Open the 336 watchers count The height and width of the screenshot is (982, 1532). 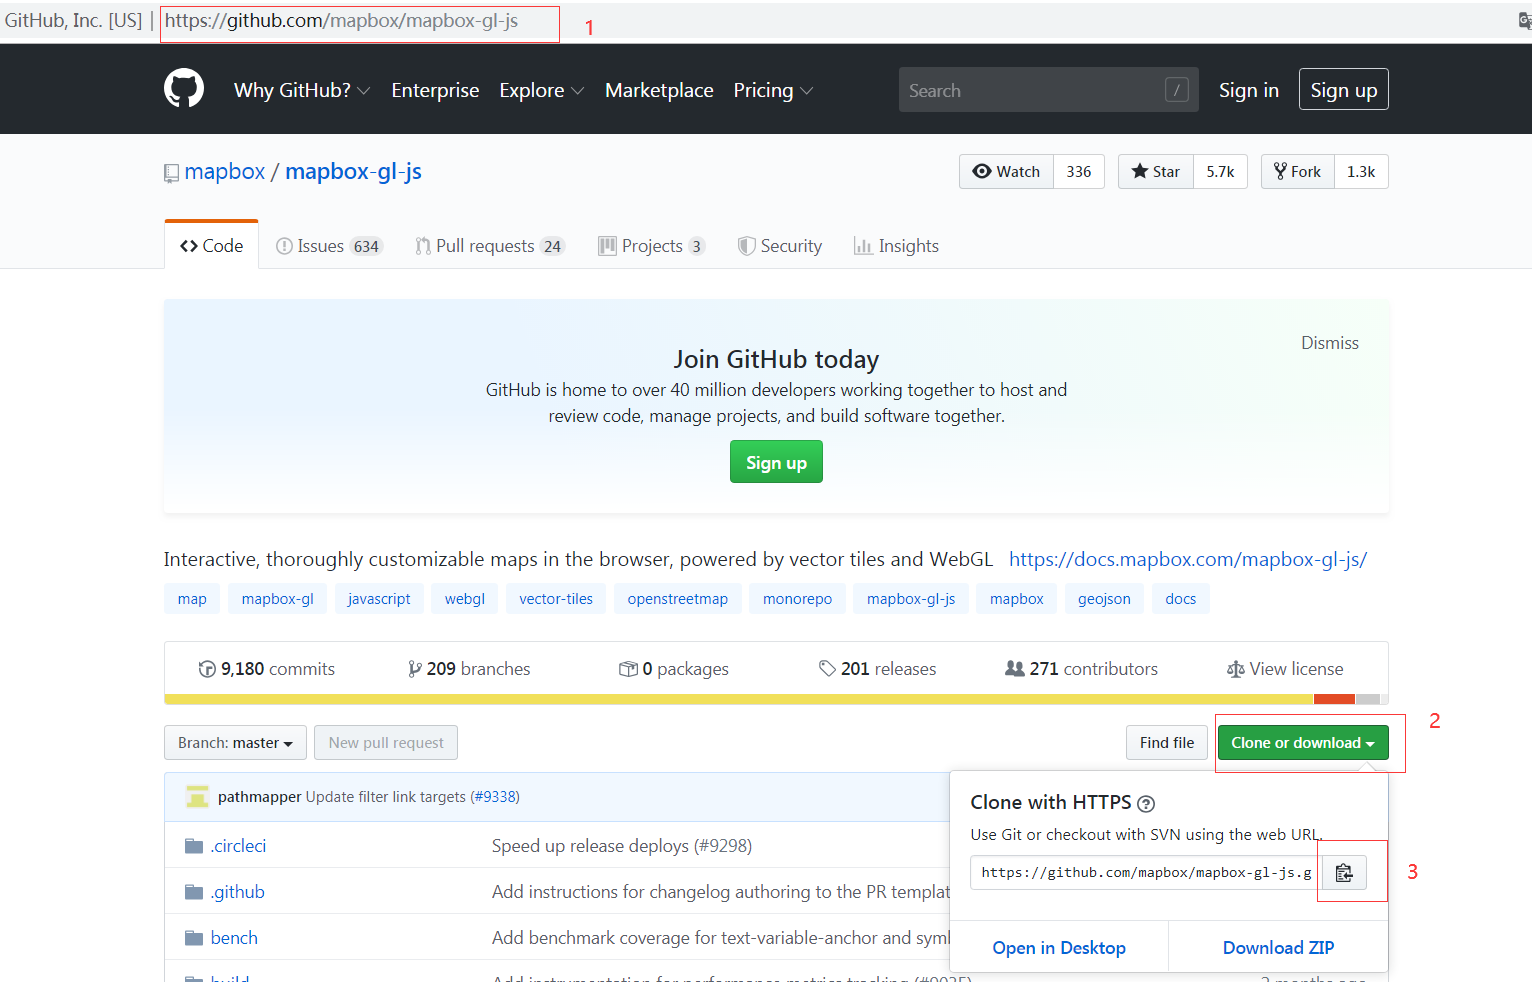coord(1079,172)
